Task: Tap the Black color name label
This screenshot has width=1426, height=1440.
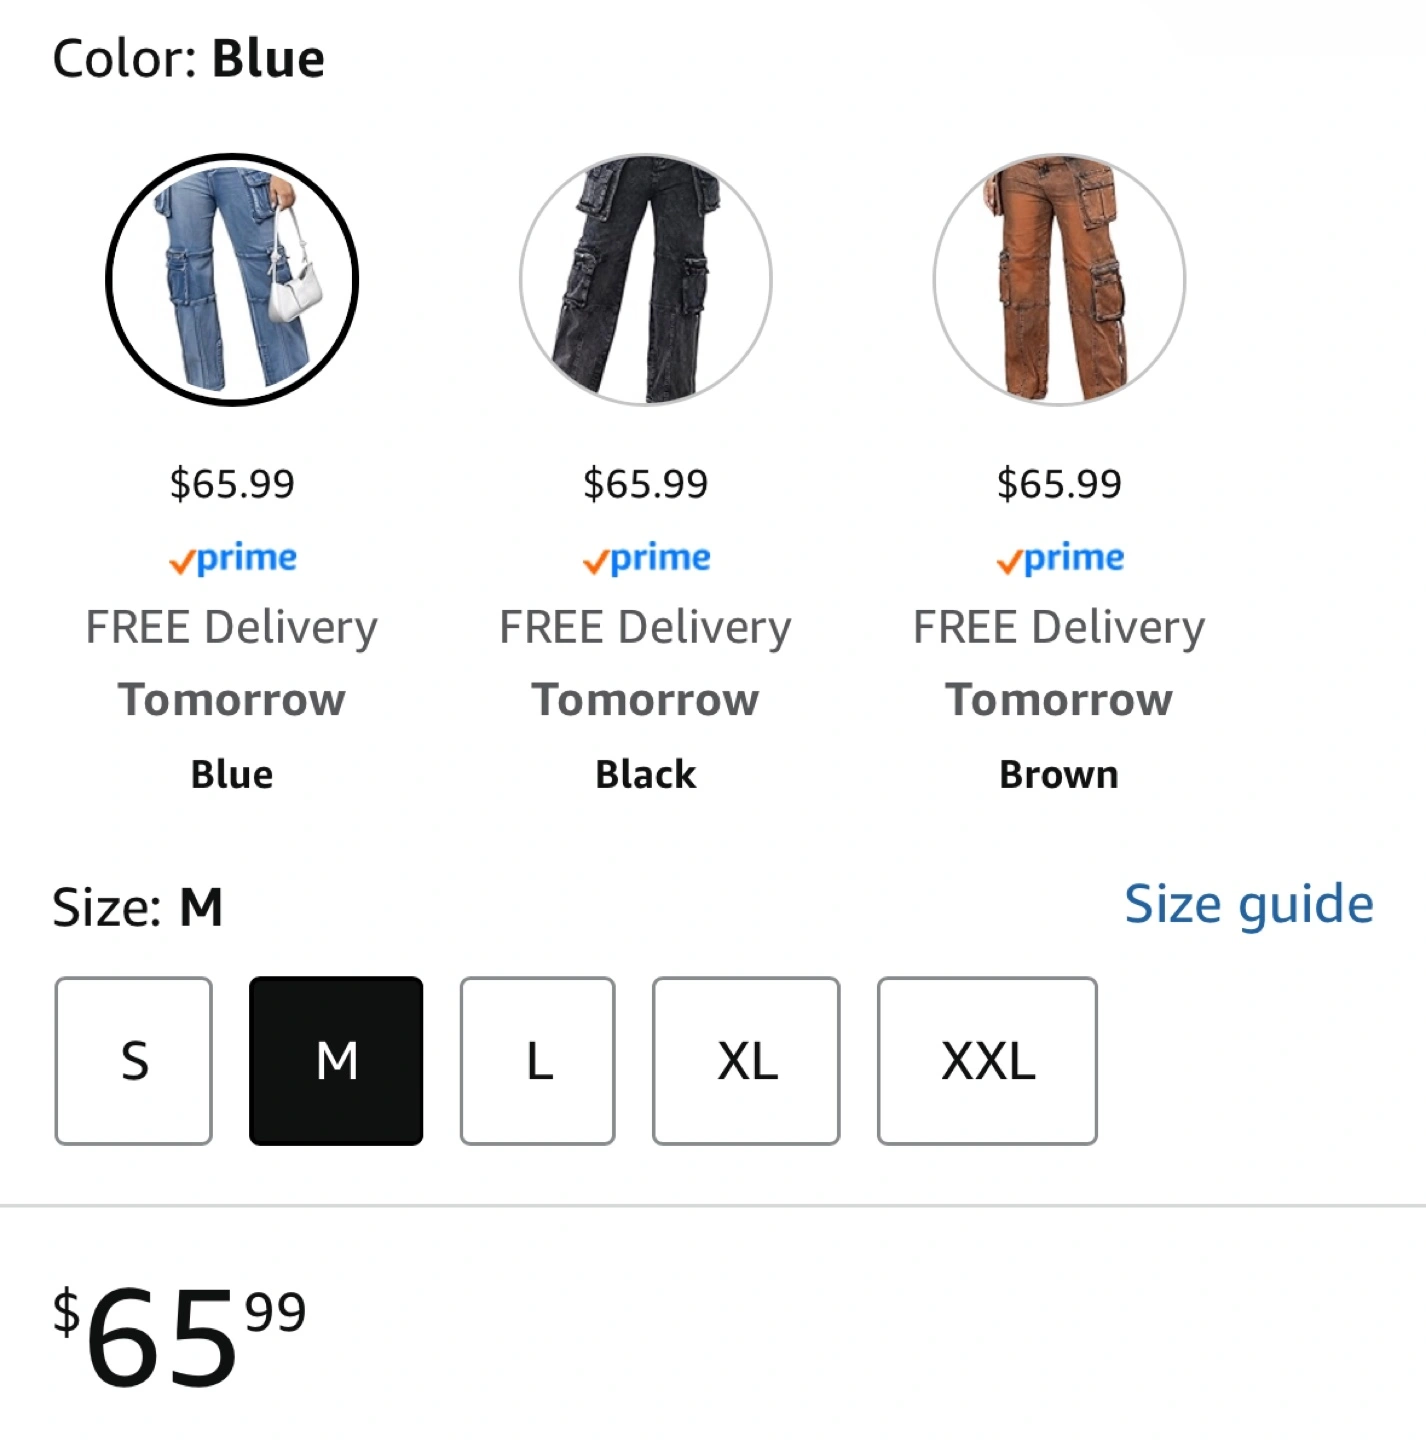Action: [646, 775]
